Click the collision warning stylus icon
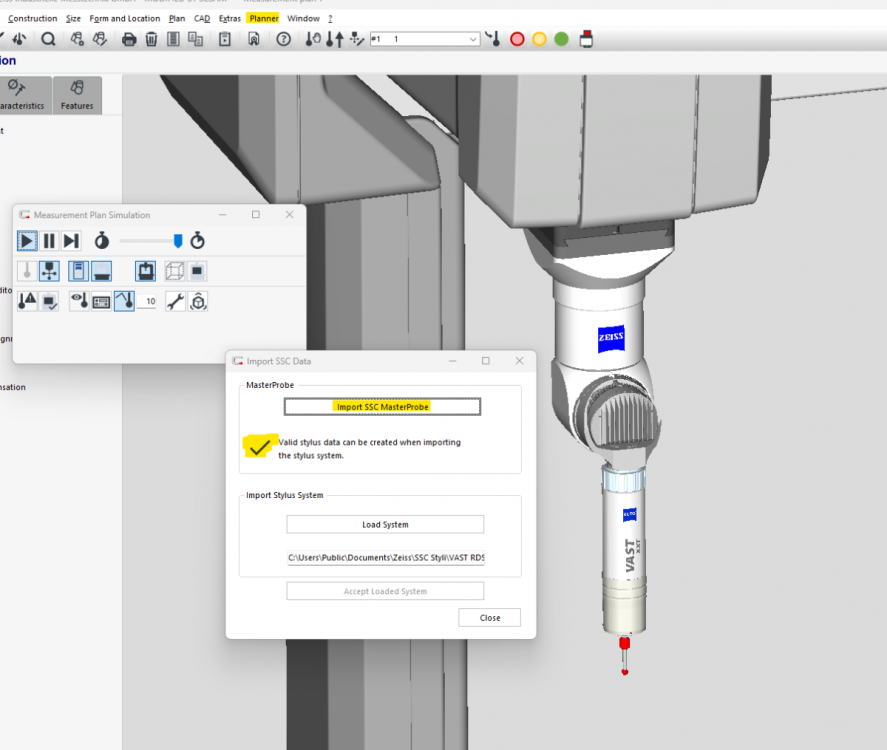This screenshot has width=887, height=750. pyautogui.click(x=27, y=301)
